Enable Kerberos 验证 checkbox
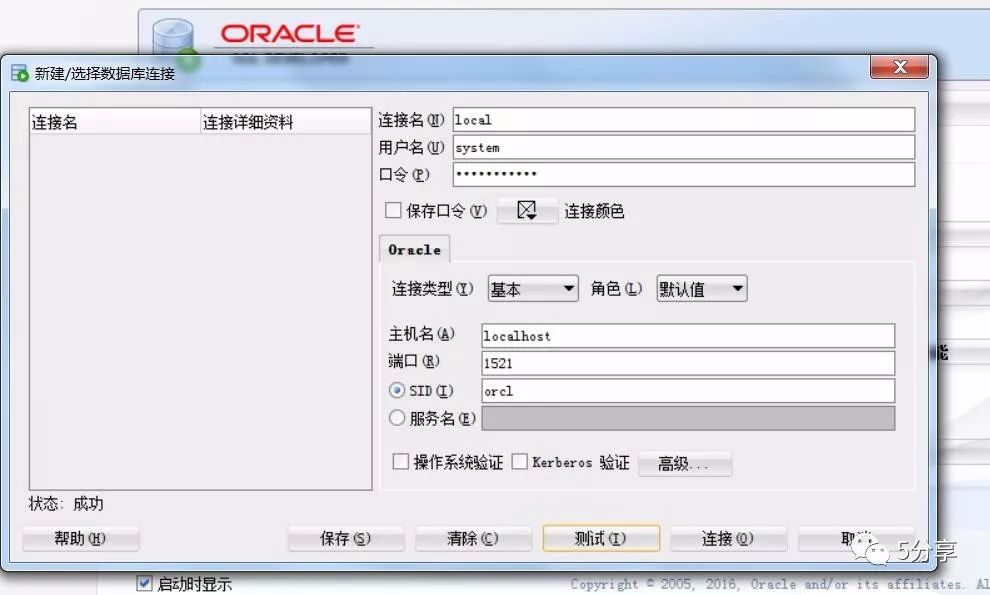 coord(519,462)
